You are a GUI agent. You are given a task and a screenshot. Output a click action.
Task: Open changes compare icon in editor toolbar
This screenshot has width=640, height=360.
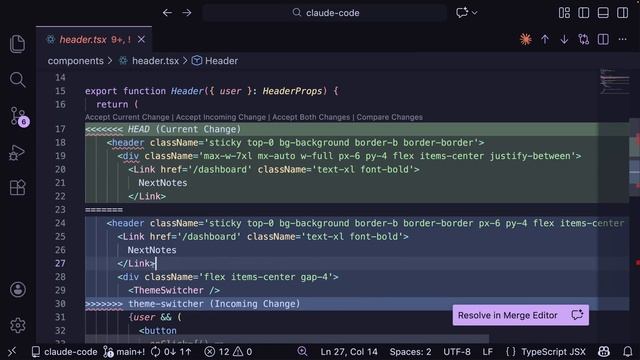[x=584, y=39]
